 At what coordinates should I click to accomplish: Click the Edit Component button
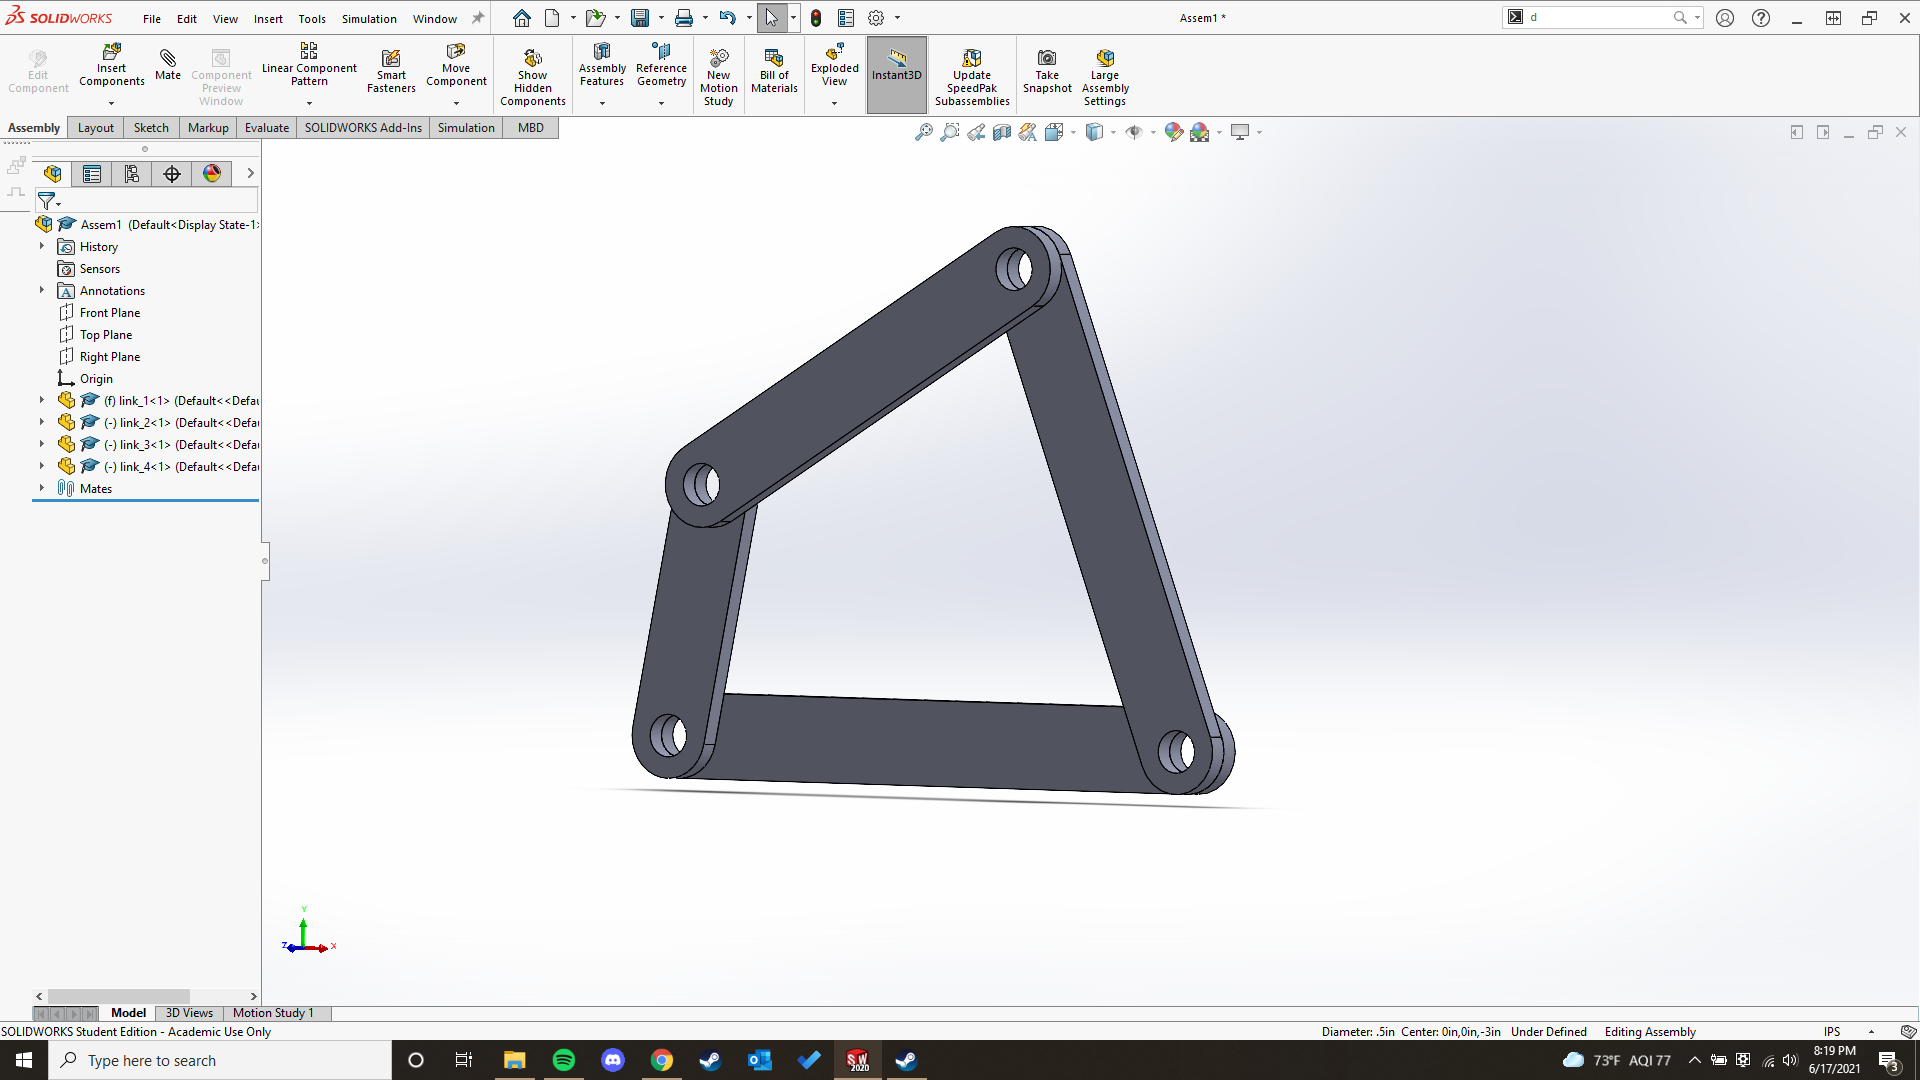[37, 70]
